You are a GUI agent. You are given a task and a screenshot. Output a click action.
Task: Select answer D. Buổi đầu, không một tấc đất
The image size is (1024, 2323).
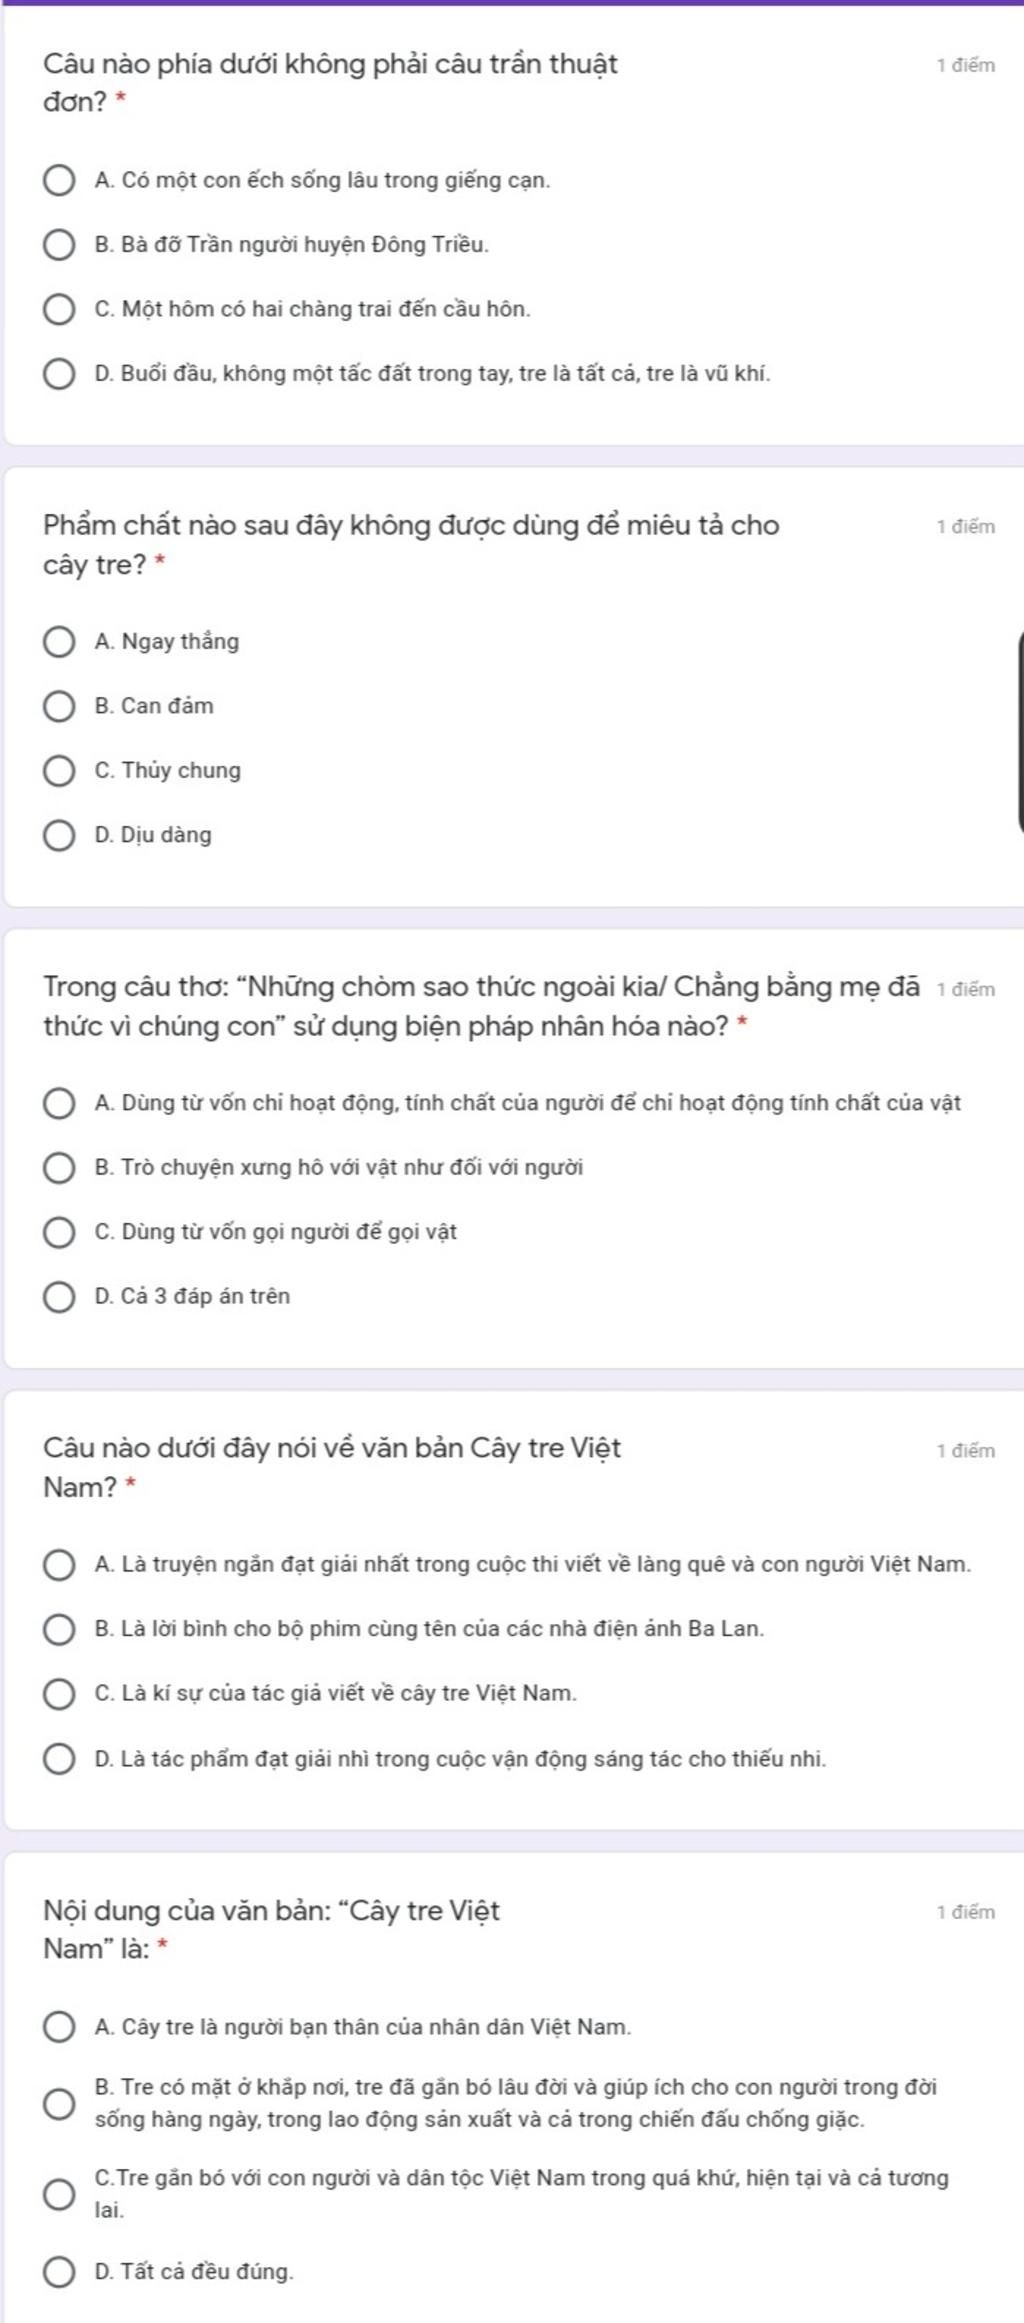pyautogui.click(x=59, y=374)
